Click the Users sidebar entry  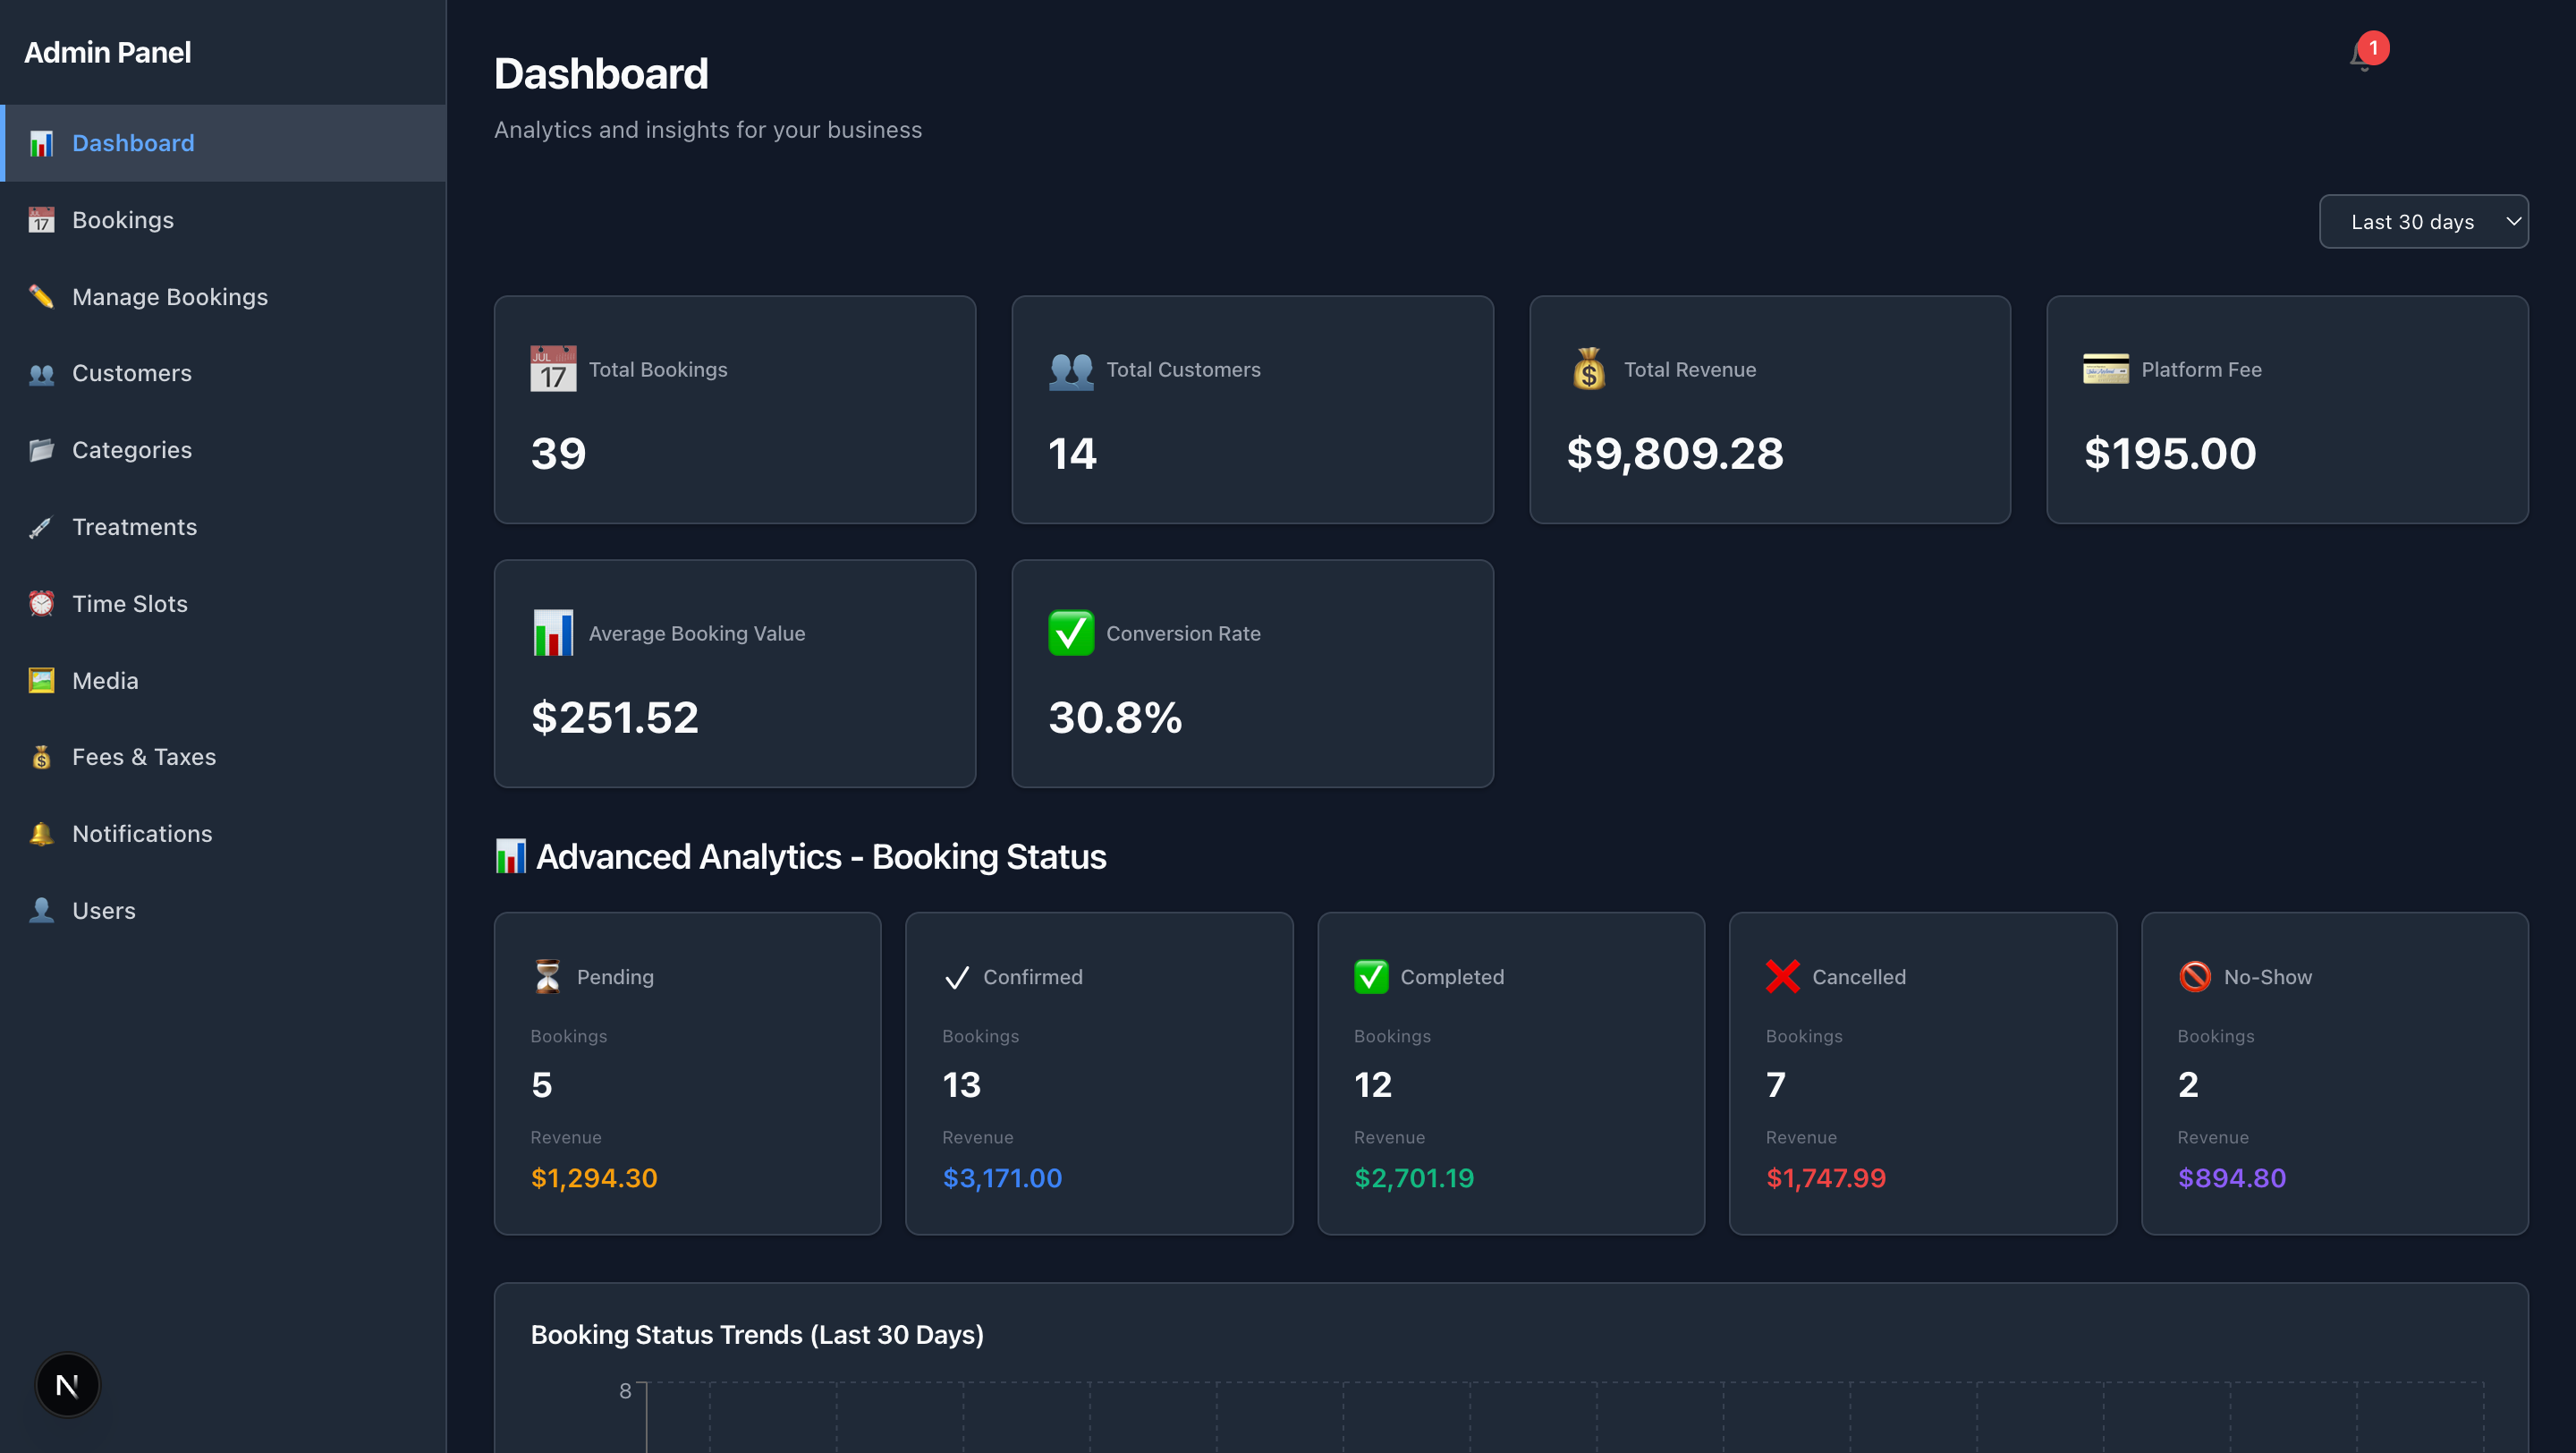(103, 910)
